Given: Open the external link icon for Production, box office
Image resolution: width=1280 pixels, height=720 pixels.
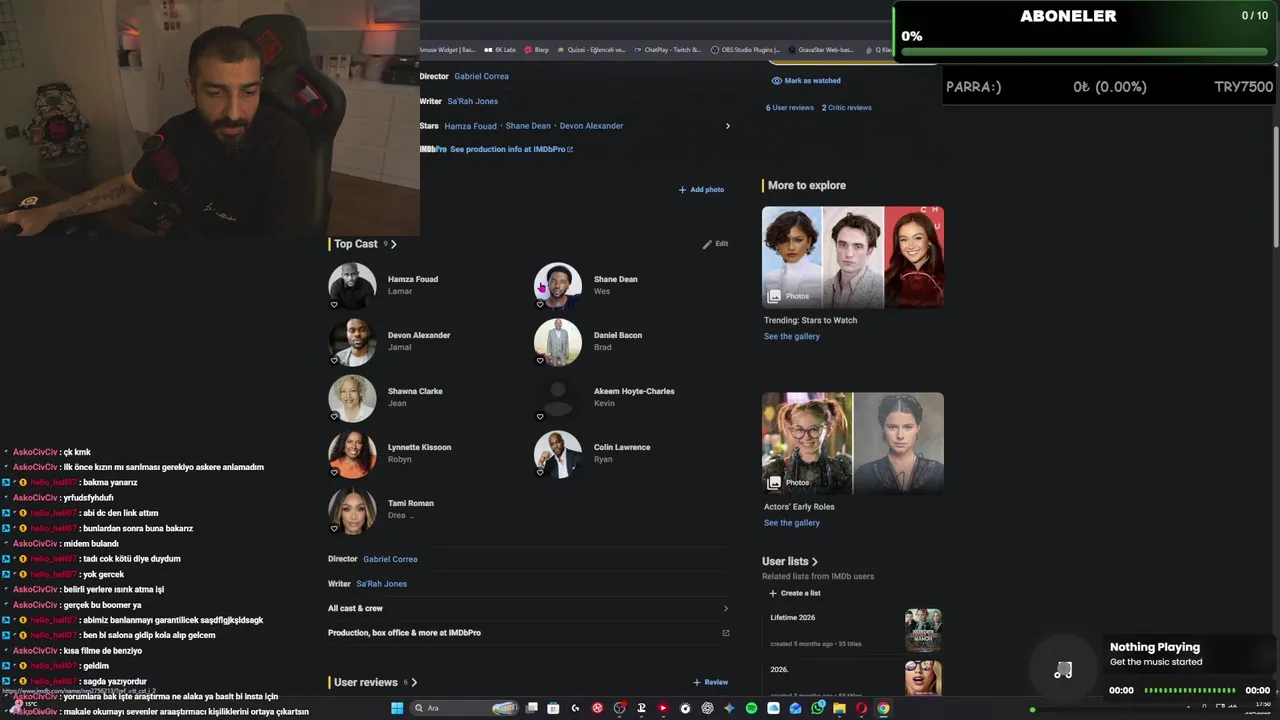Looking at the screenshot, I should pyautogui.click(x=725, y=633).
